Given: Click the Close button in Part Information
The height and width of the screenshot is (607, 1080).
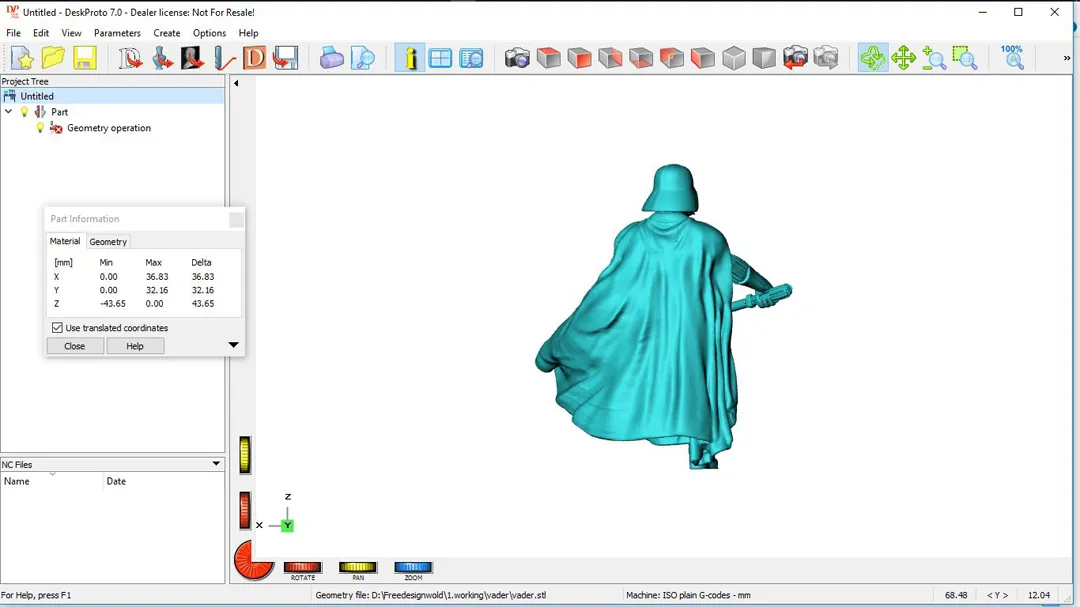Looking at the screenshot, I should tap(74, 346).
